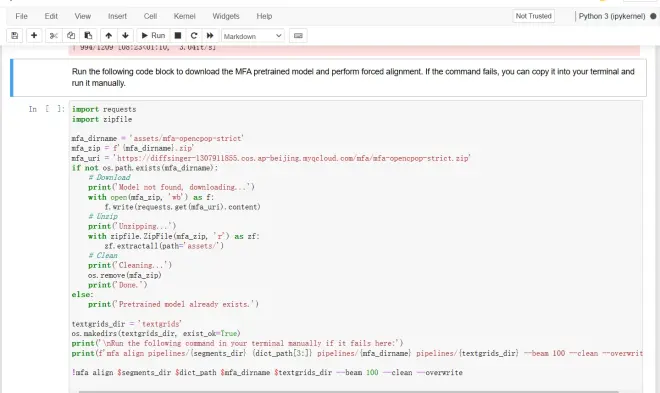Open the Help menu

(264, 16)
